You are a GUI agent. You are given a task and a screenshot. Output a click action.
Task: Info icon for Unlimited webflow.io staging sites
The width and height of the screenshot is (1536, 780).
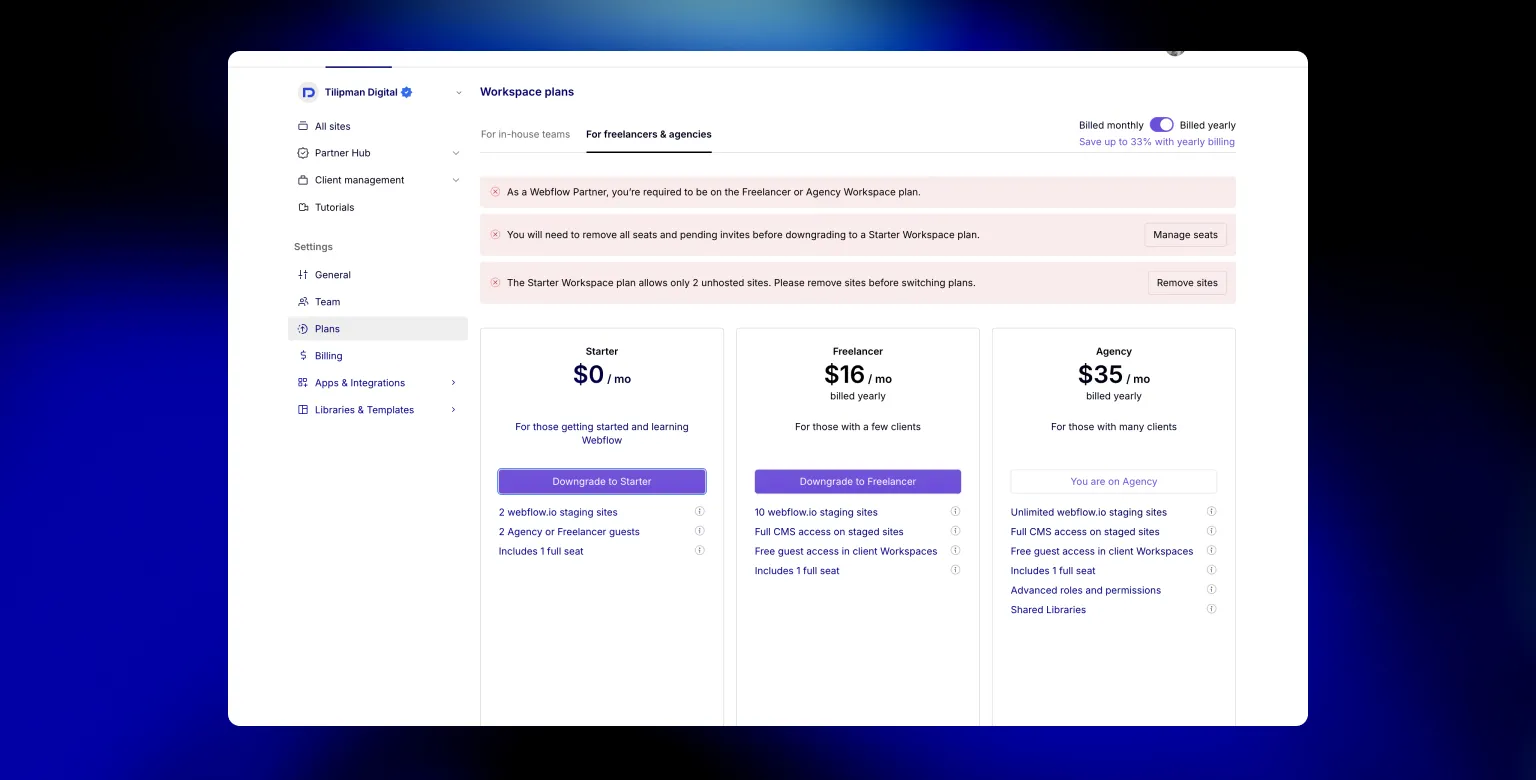point(1212,511)
